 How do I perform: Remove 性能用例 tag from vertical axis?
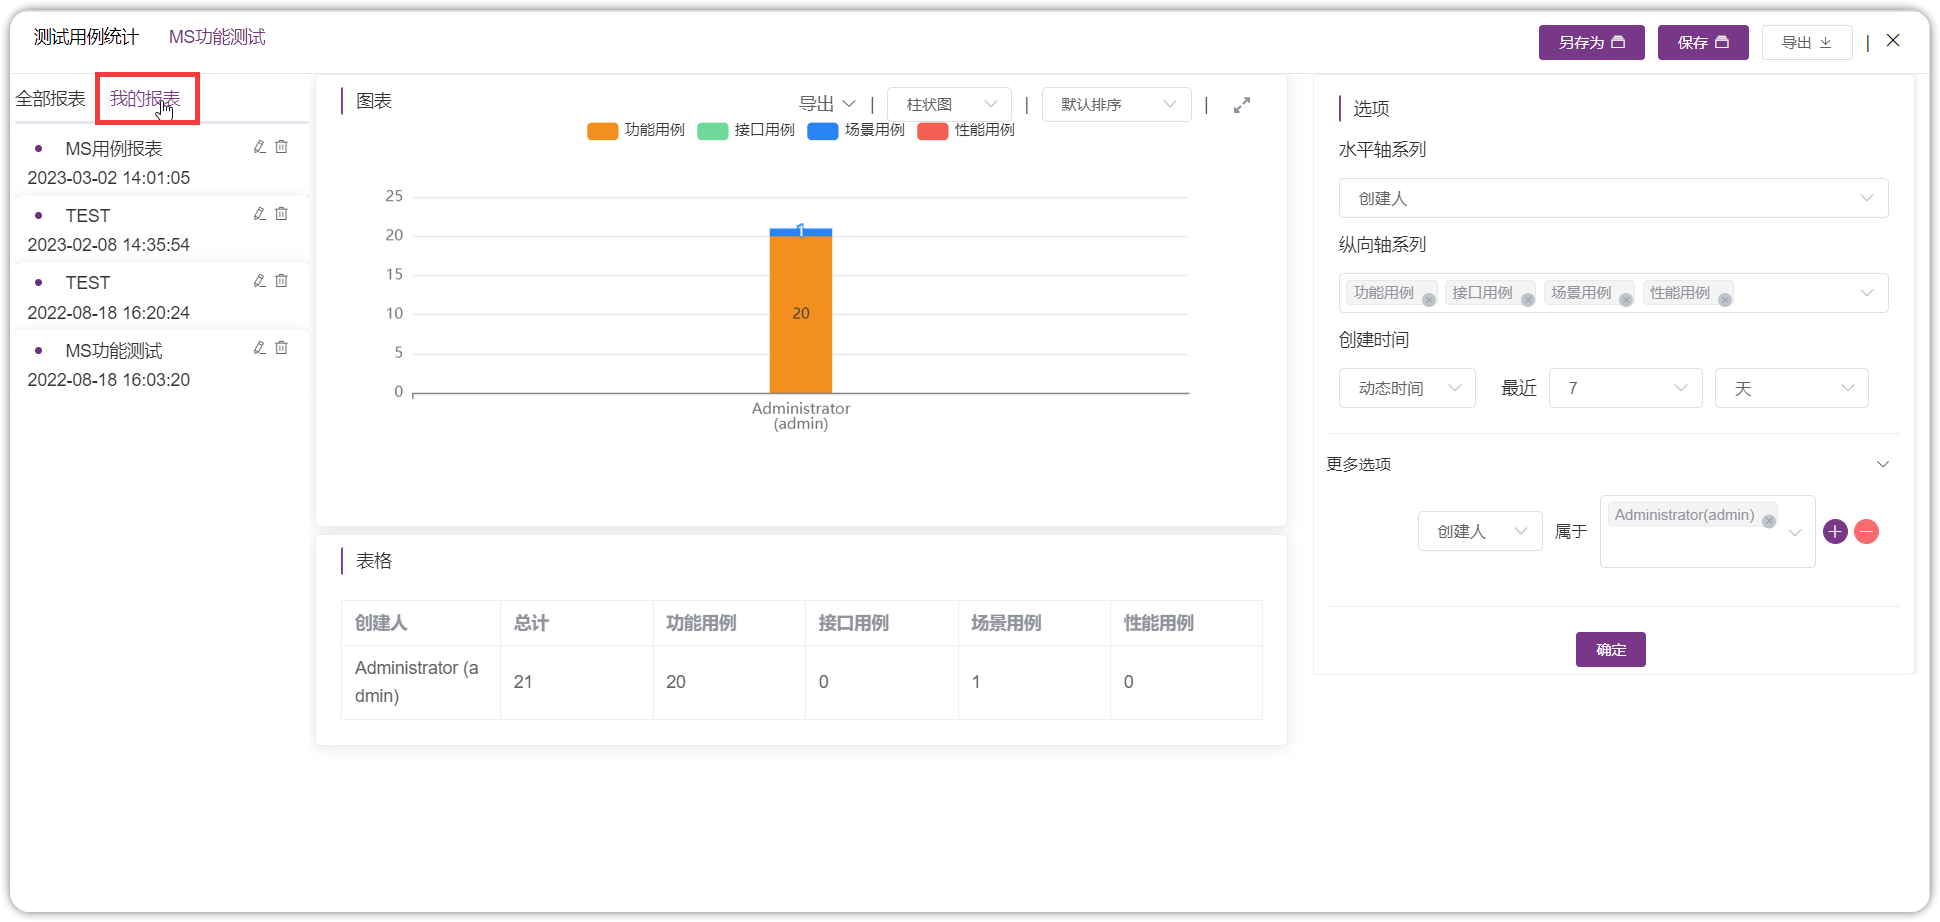point(1725,300)
